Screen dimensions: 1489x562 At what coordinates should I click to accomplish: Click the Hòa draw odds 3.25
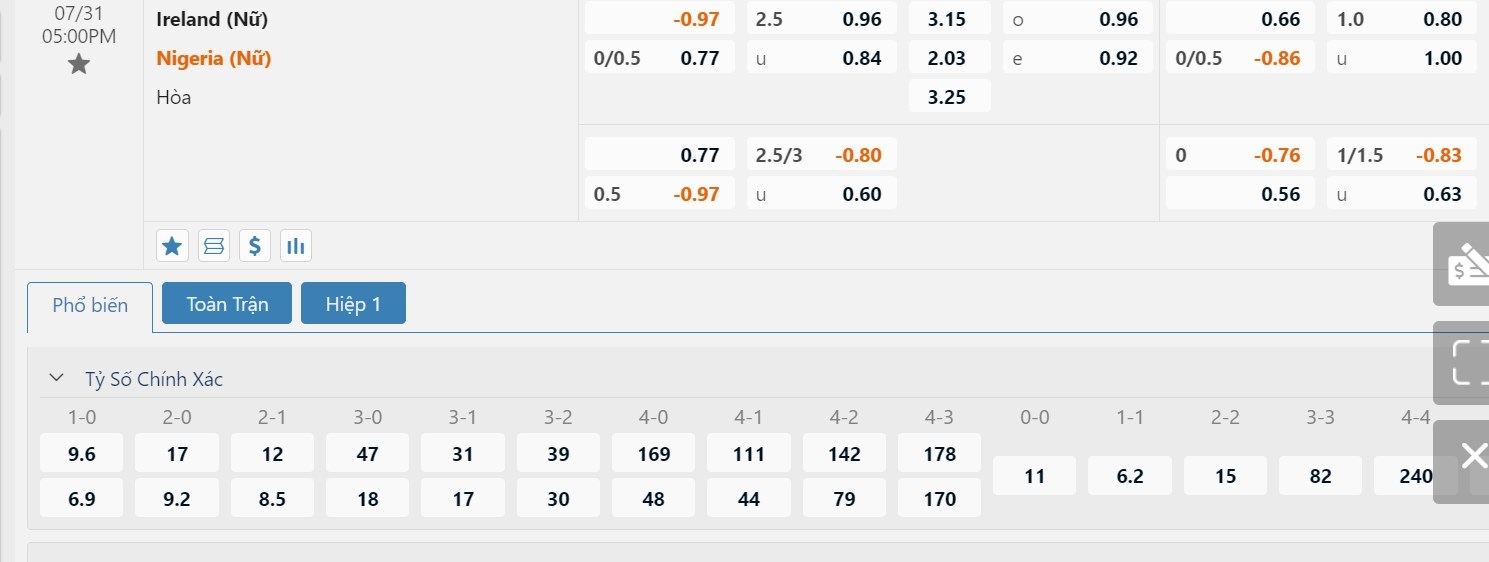tap(948, 97)
